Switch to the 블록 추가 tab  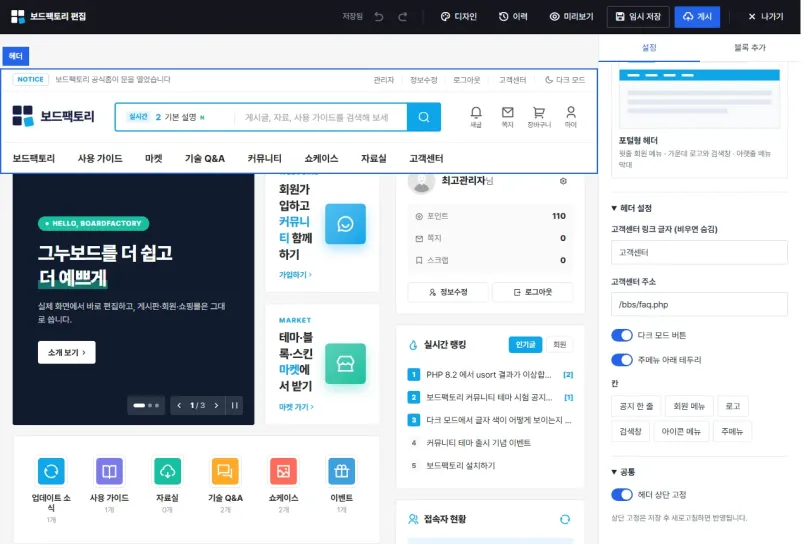pos(750,48)
